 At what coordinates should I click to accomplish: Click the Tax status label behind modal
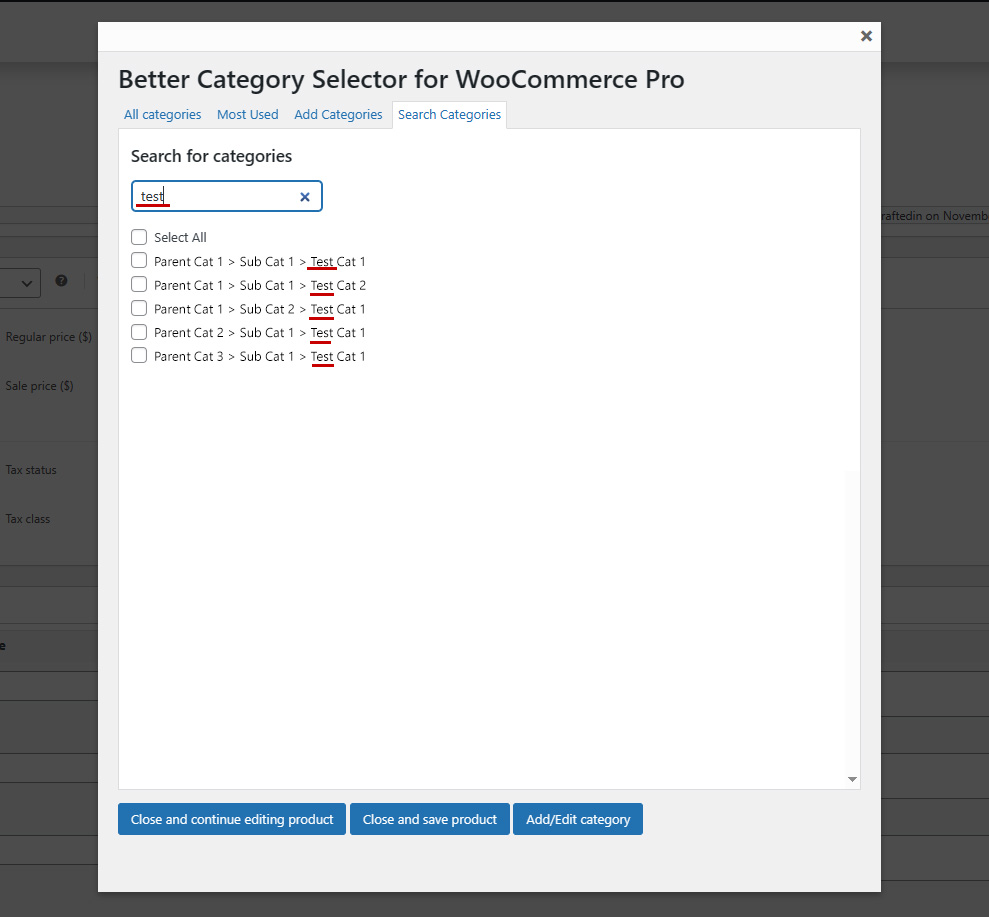coord(31,470)
